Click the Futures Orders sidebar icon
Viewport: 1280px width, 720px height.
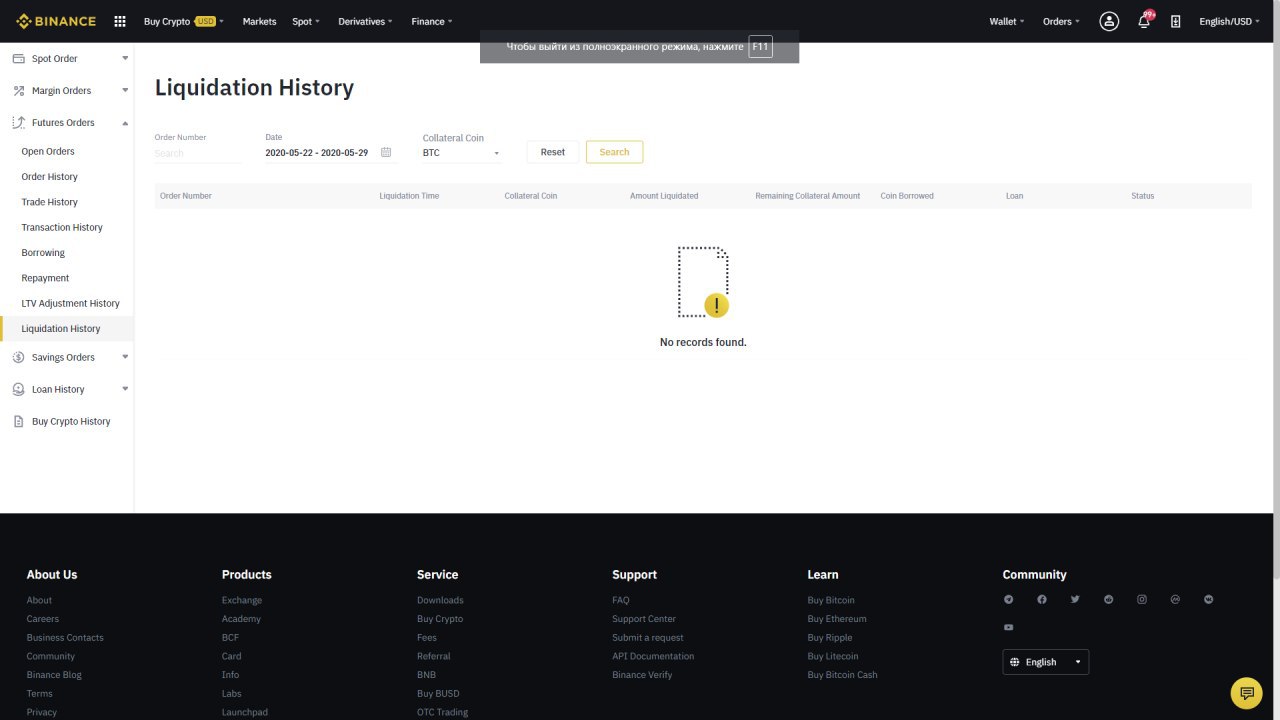[18, 122]
